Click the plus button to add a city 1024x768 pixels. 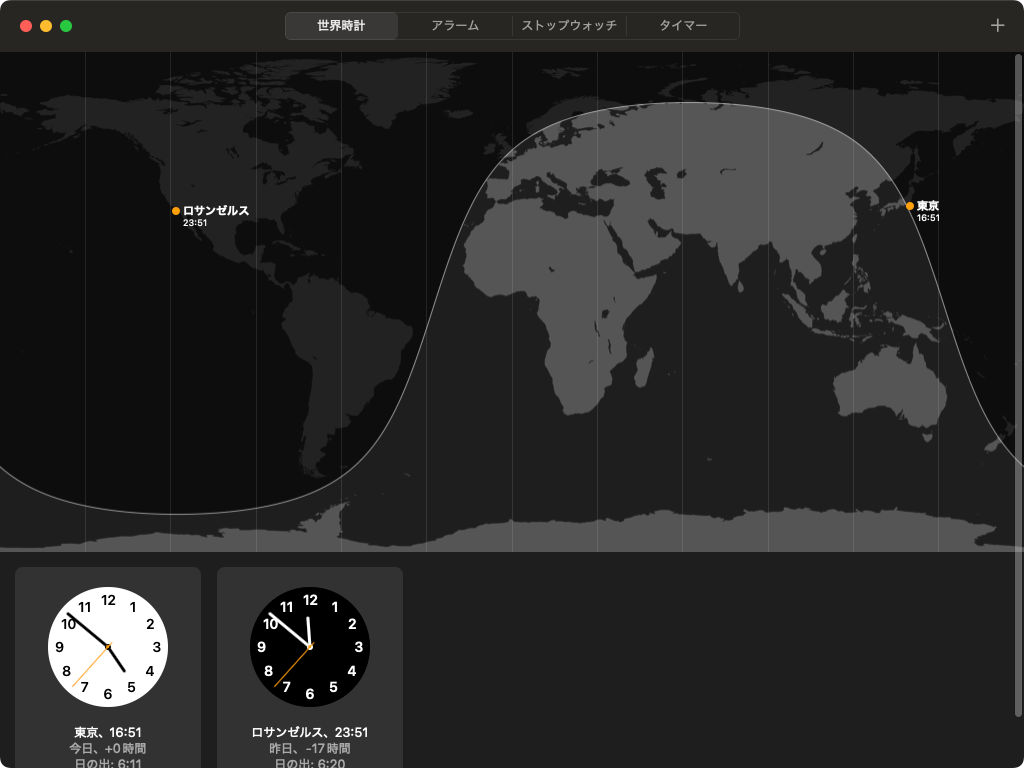point(997,26)
